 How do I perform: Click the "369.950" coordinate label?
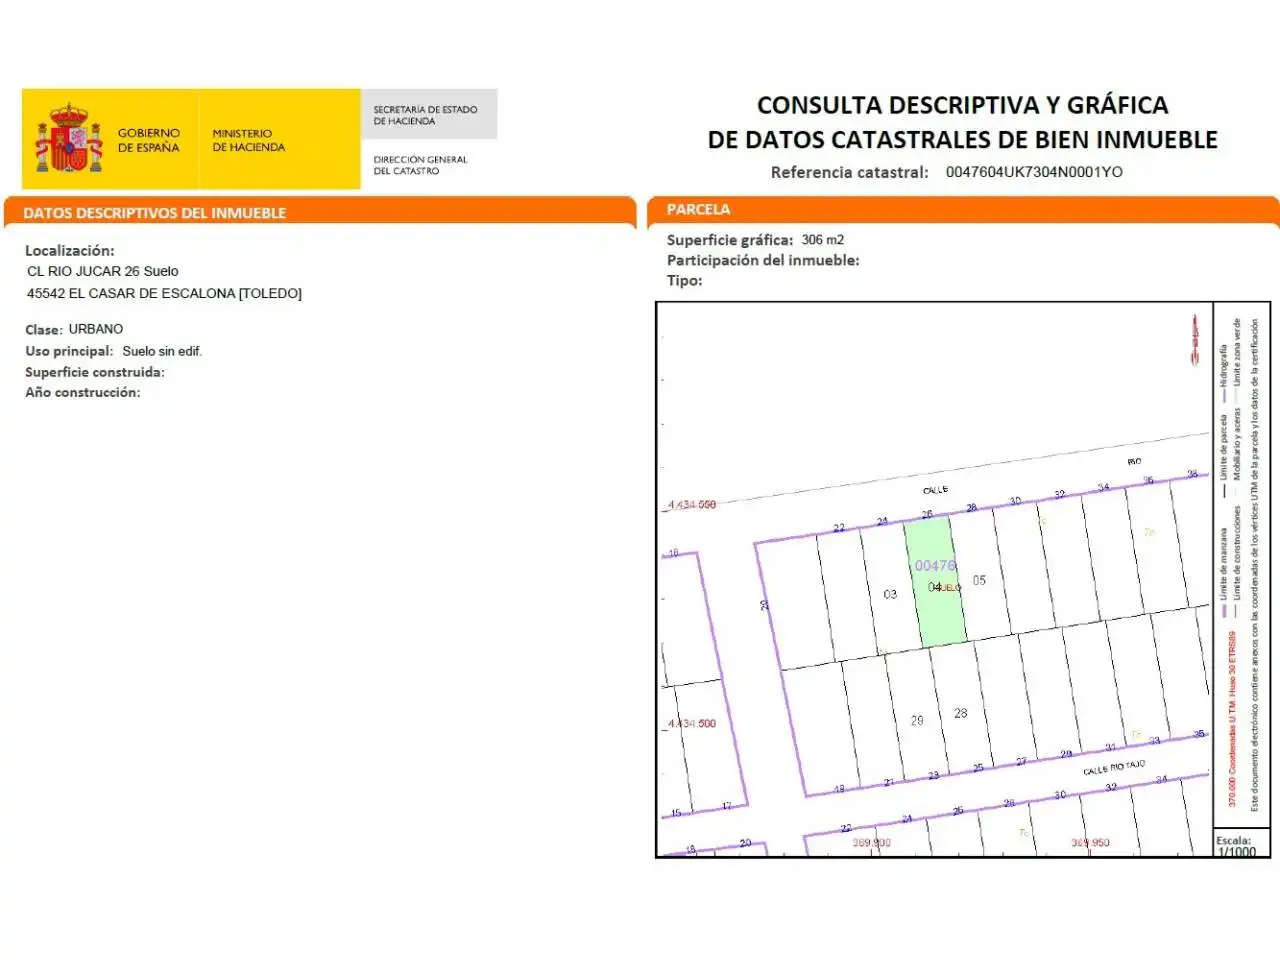[1090, 843]
